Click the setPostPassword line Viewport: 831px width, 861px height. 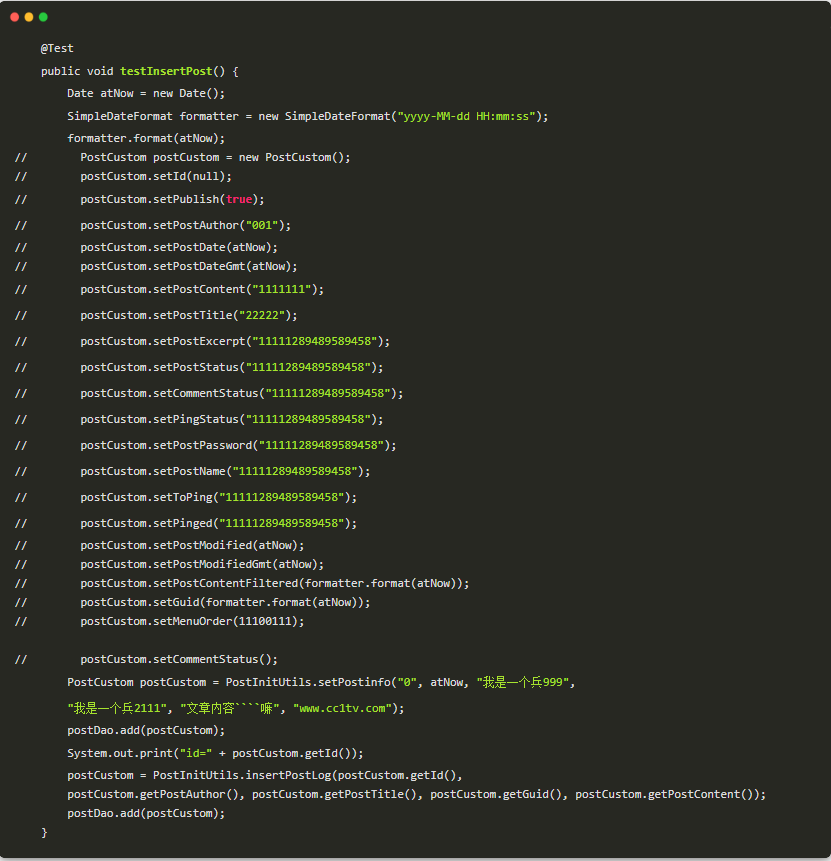[238, 445]
